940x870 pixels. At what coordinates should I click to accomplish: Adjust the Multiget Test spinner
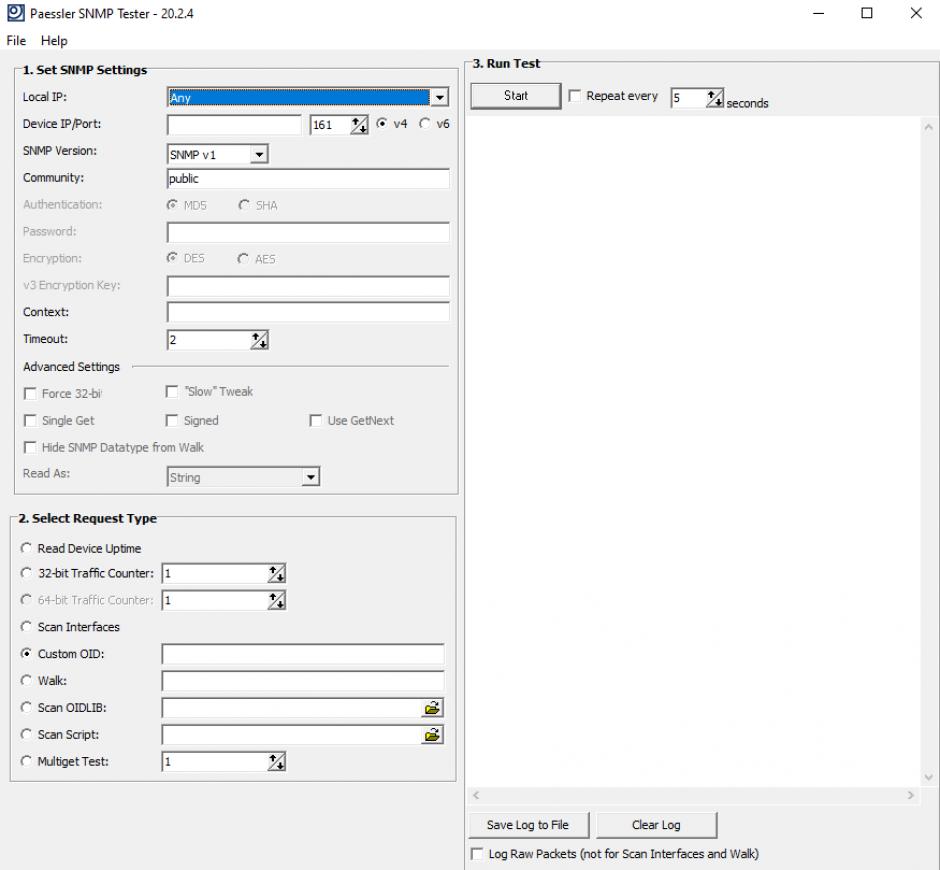coord(276,762)
